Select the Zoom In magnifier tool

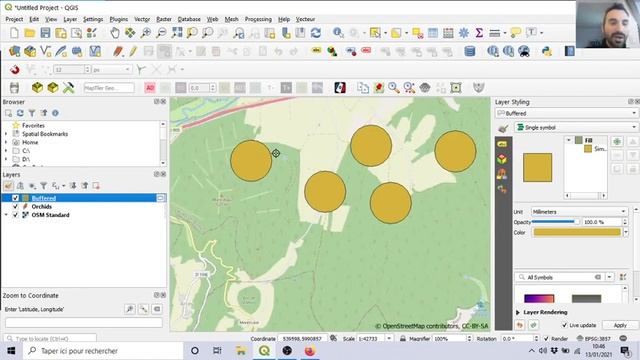[146, 33]
